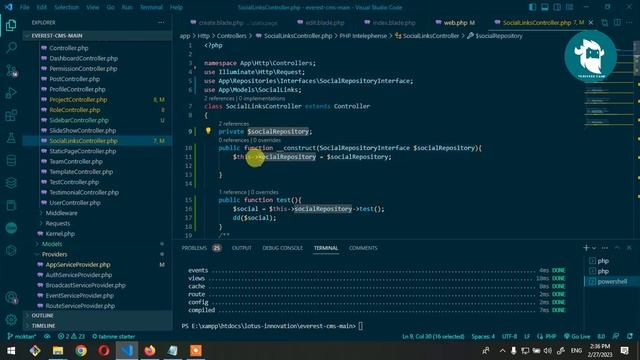Open the Selection menu
Viewport: 640px width, 360px height.
pyautogui.click(x=67, y=7)
